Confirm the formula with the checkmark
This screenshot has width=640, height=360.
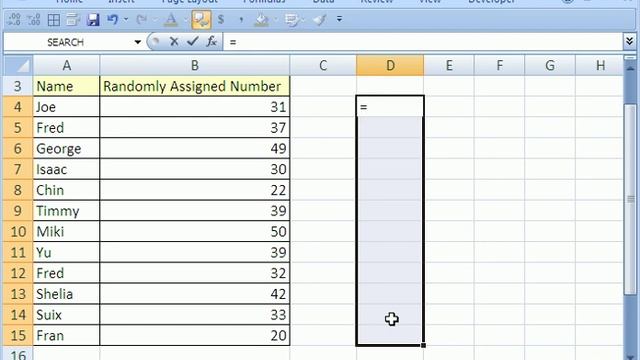point(193,42)
